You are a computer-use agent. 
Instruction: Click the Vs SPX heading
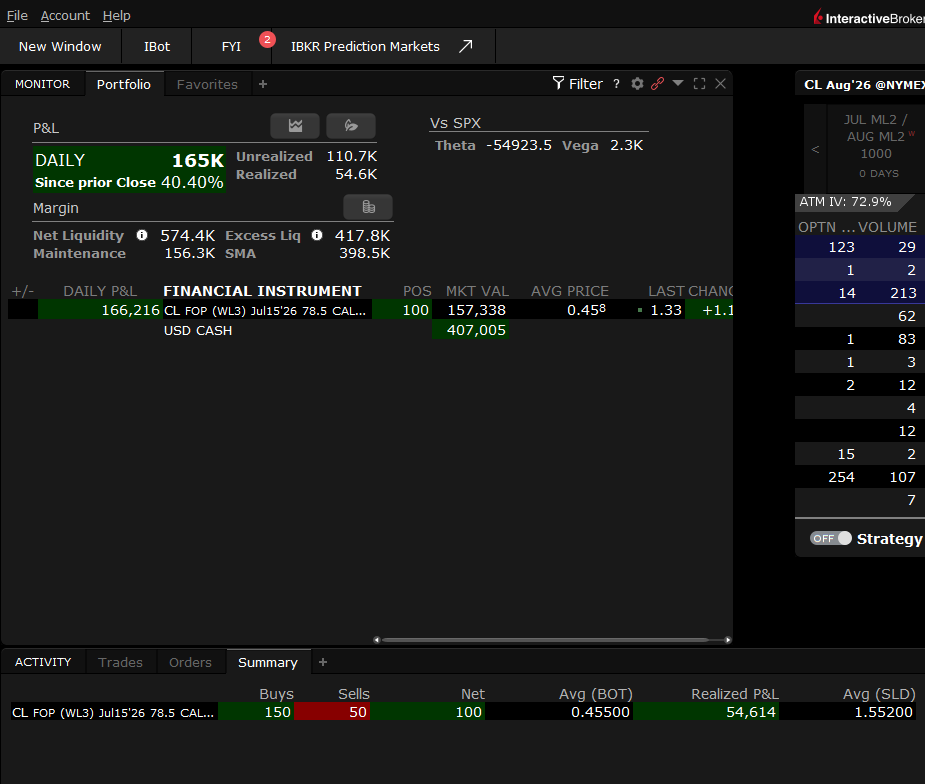455,123
